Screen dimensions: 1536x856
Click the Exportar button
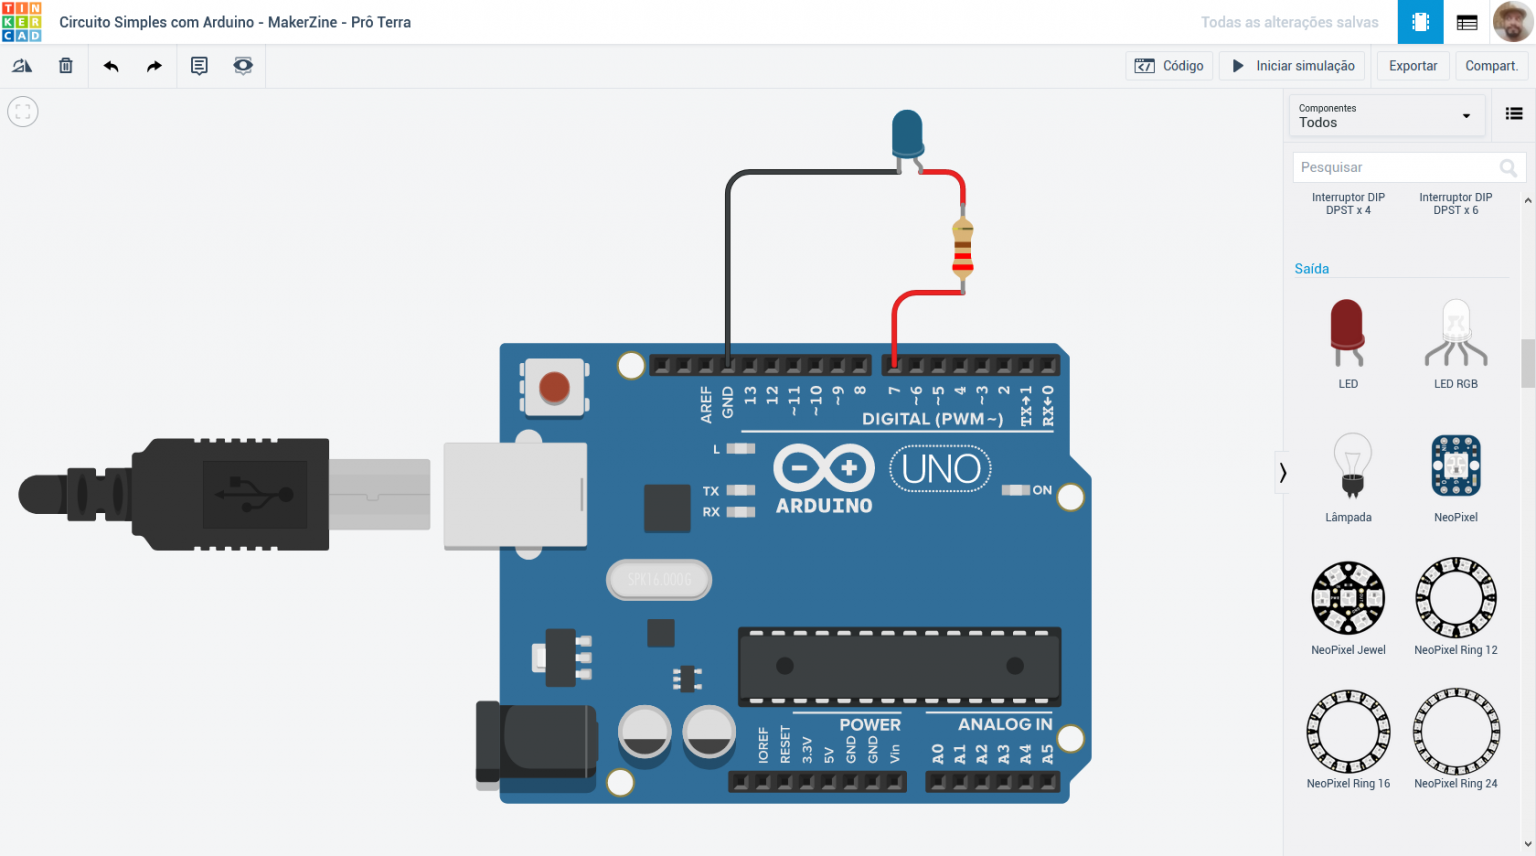click(1412, 65)
